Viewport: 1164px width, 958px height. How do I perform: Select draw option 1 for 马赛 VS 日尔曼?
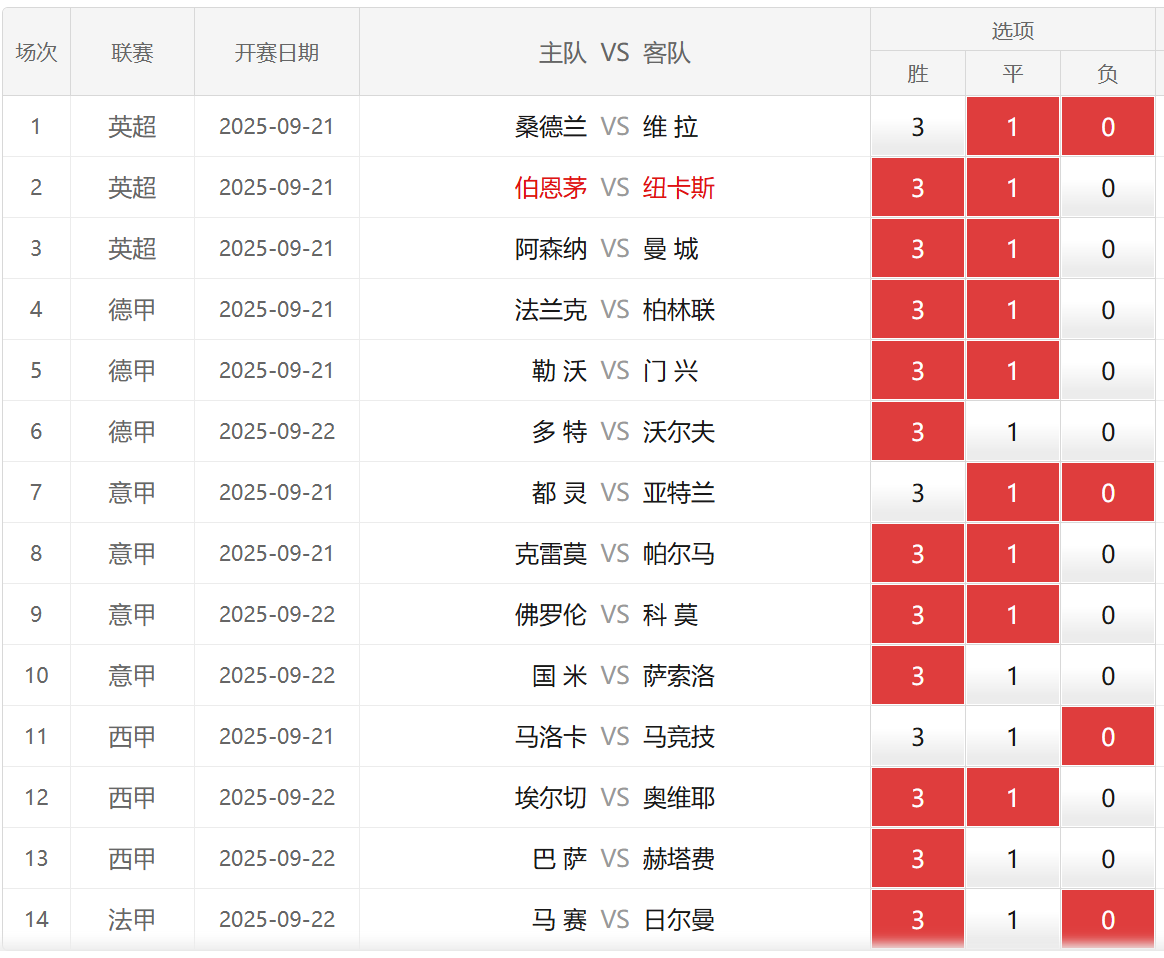click(1012, 920)
